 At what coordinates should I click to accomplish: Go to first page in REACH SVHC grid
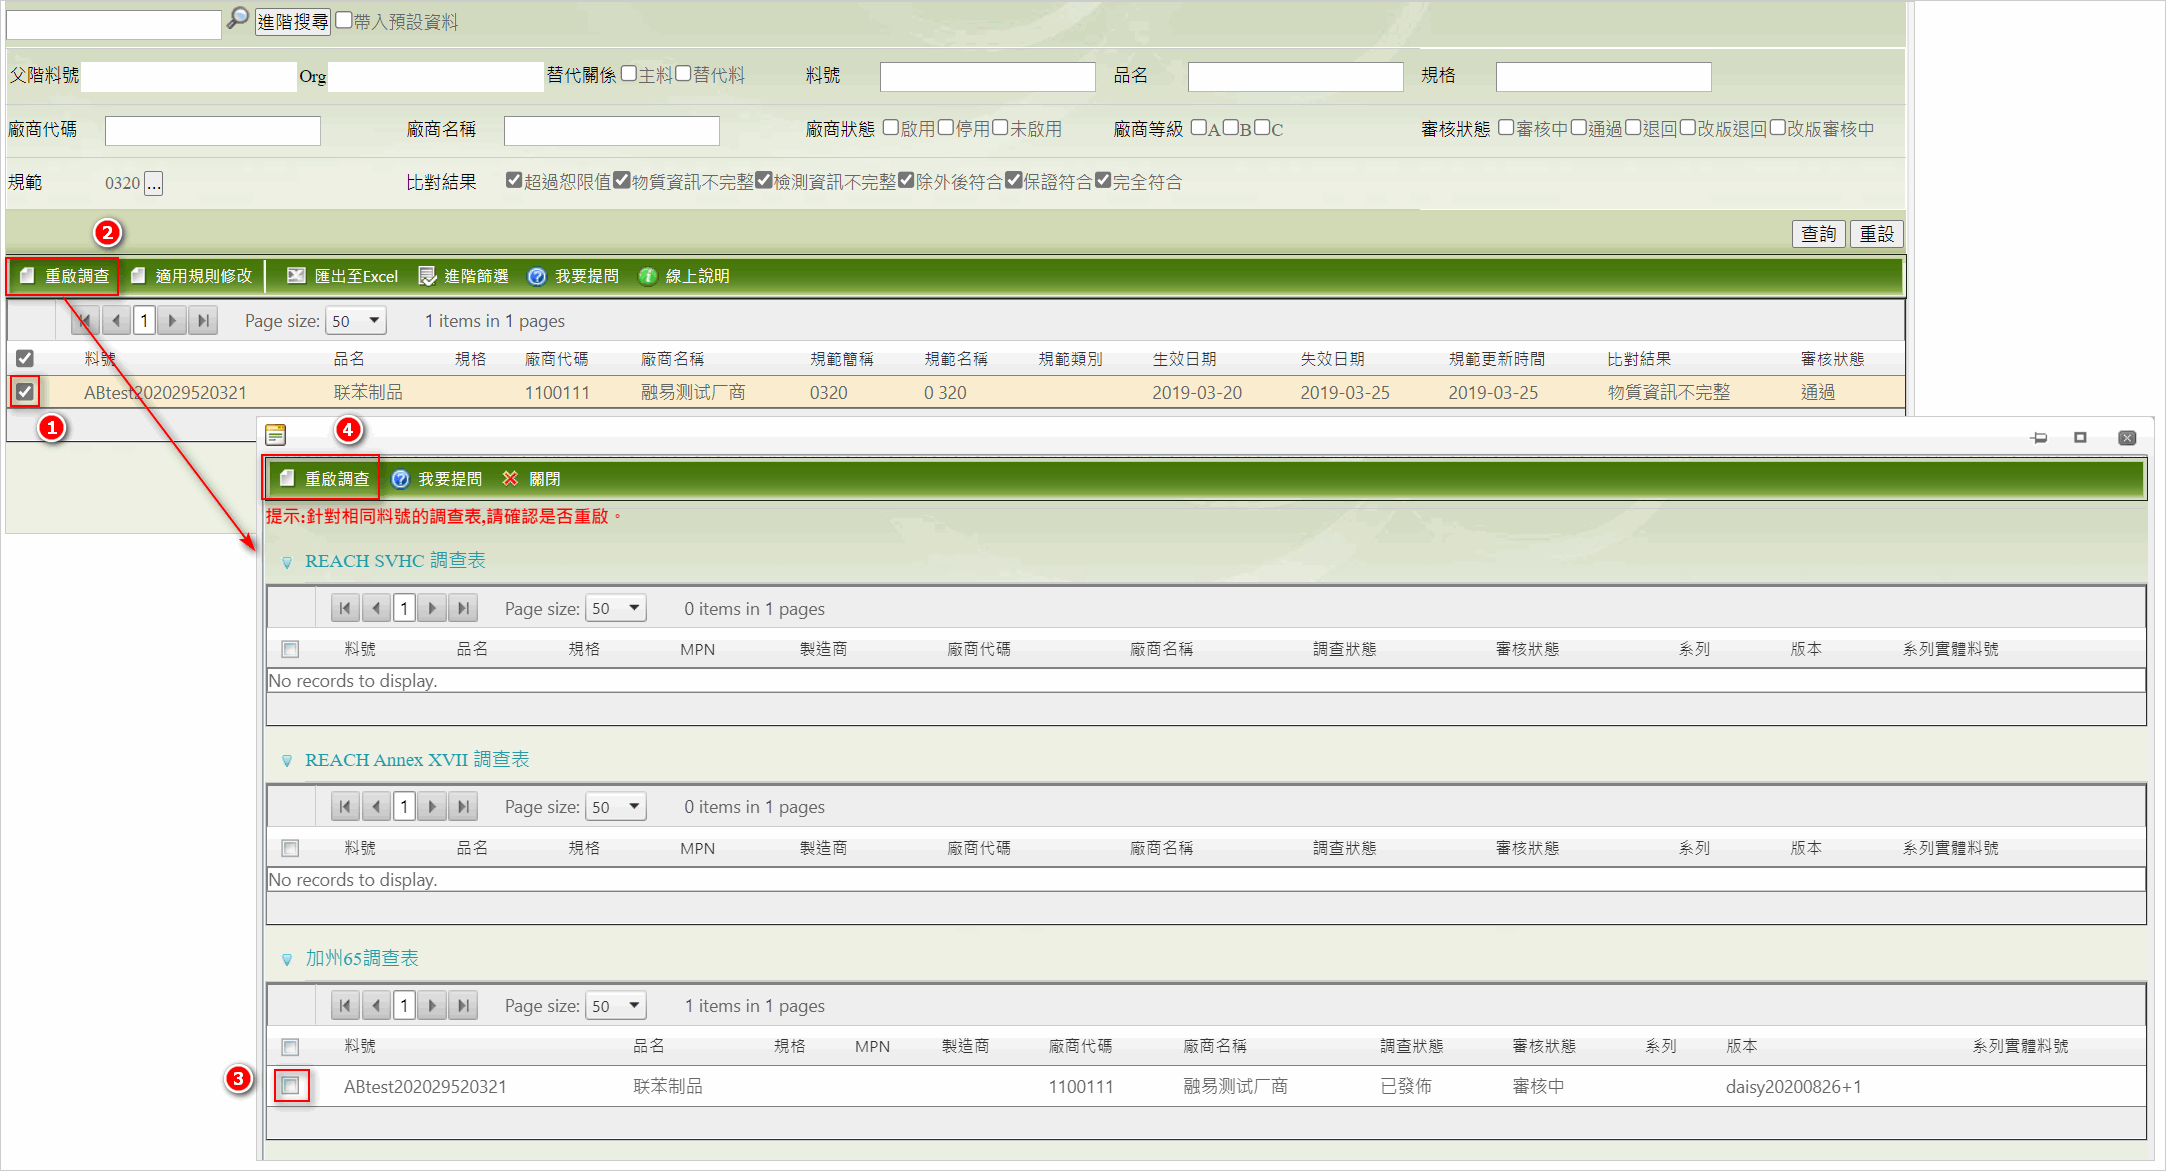345,608
